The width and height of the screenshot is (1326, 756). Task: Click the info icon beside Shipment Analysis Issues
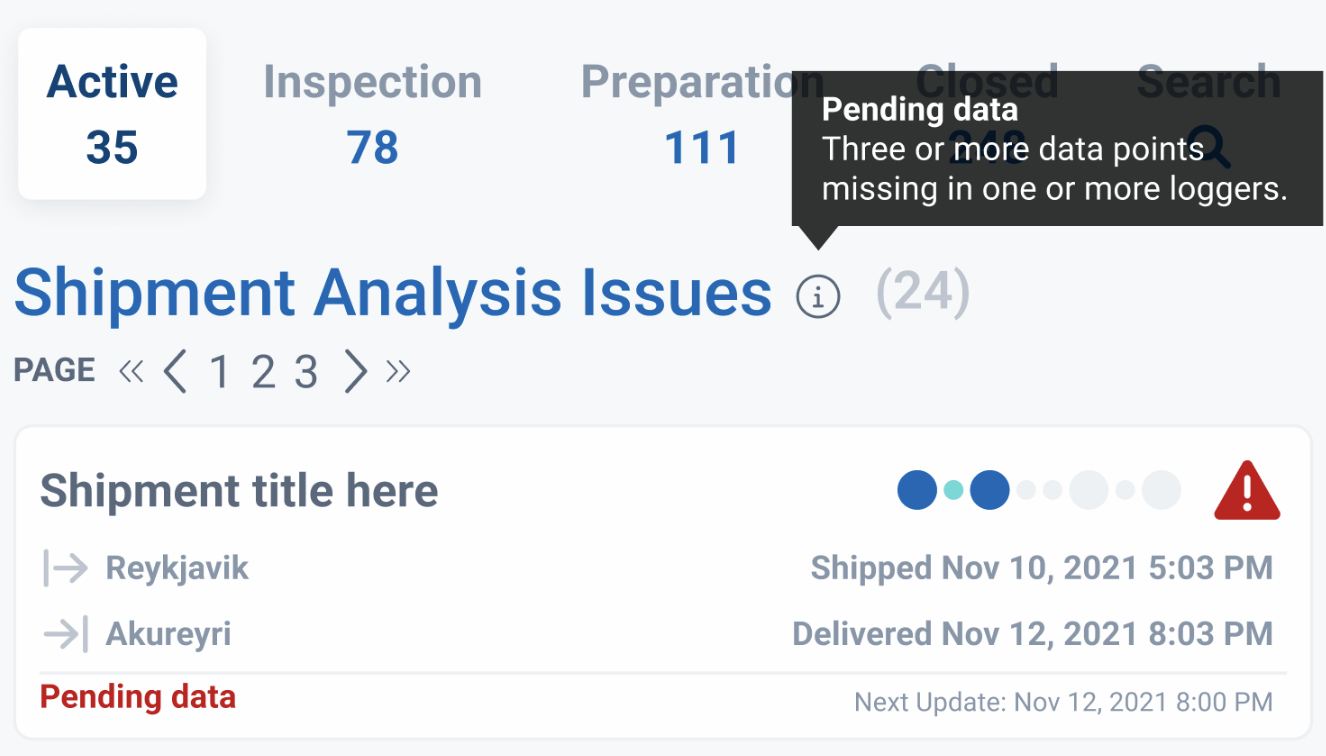(x=818, y=297)
